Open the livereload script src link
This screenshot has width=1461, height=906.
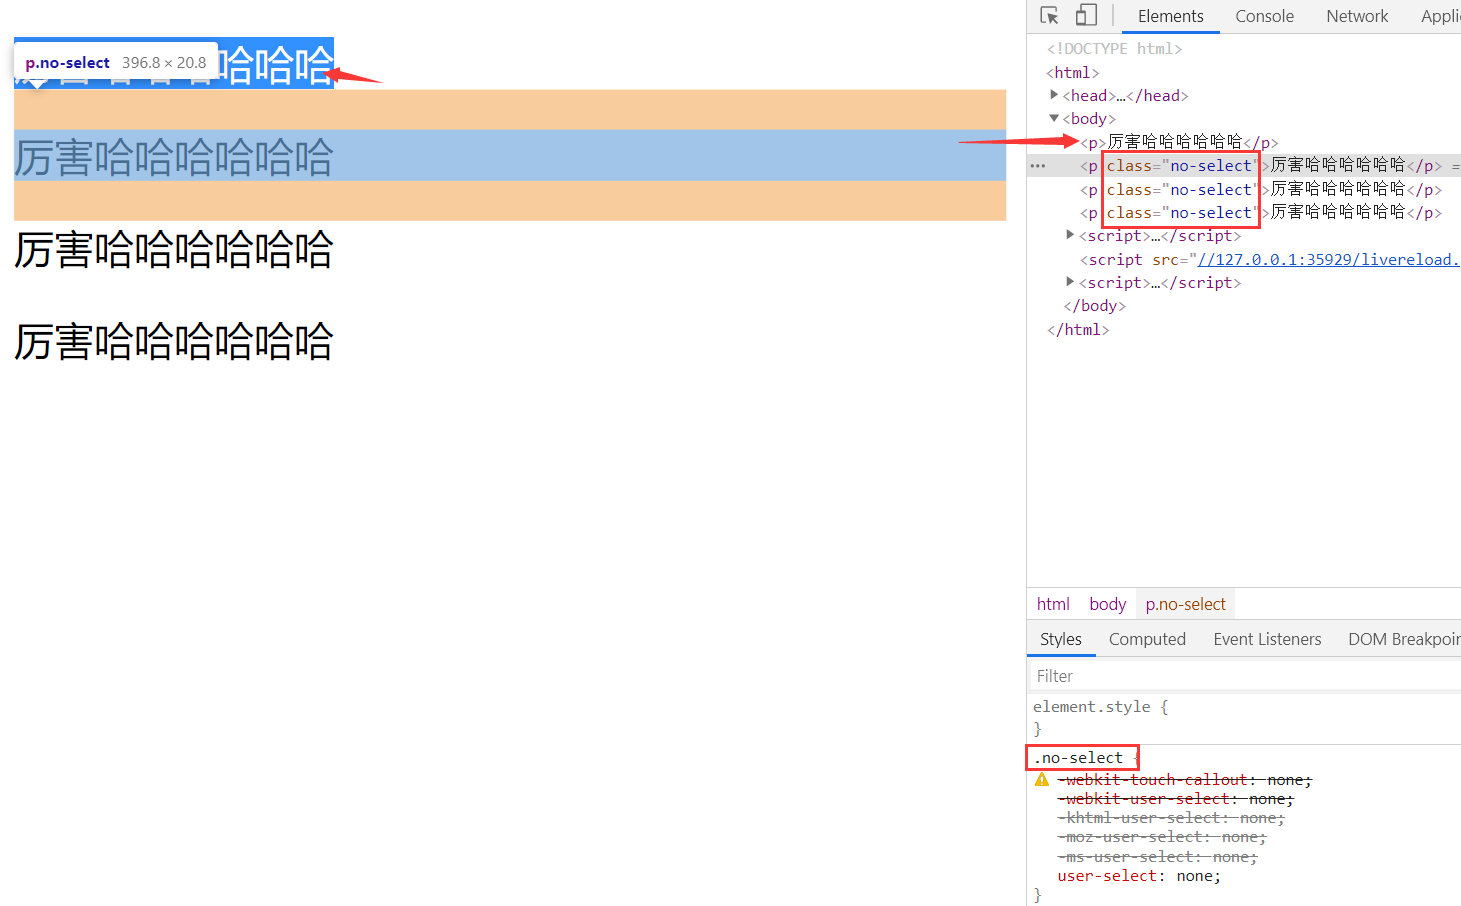(x=1328, y=259)
